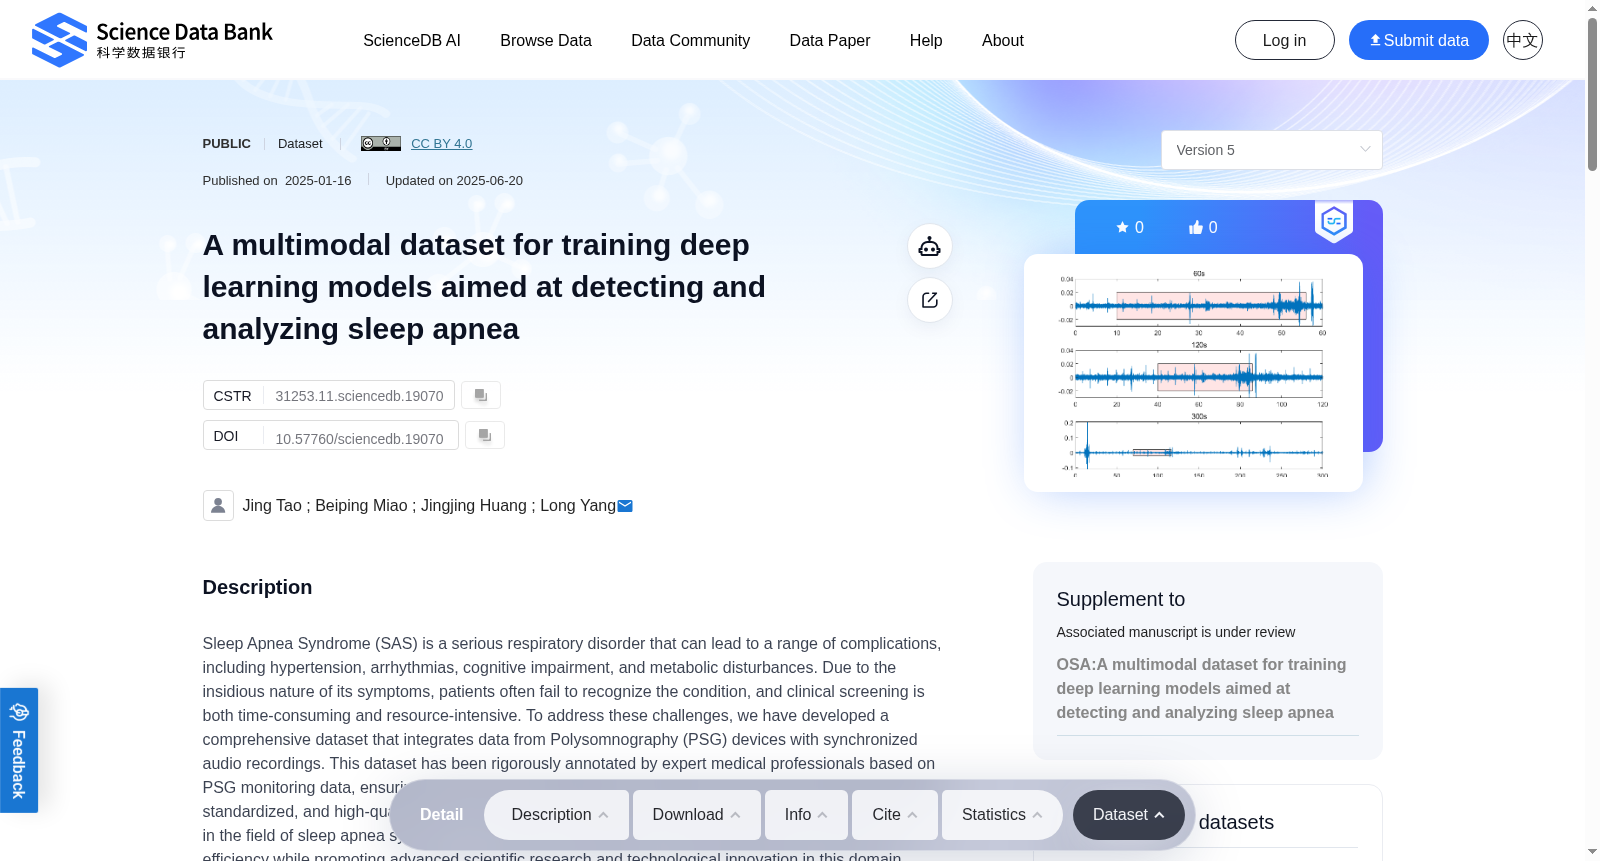Viewport: 1600px width, 861px height.
Task: Click the Science Data Bank logo
Action: point(152,40)
